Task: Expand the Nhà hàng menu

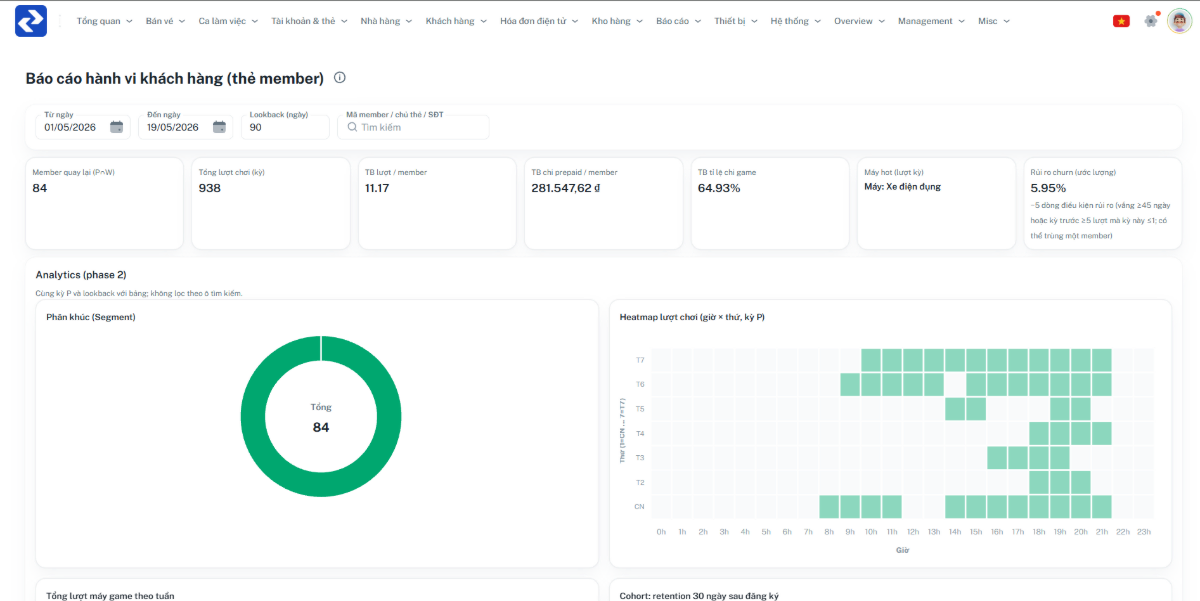Action: click(x=387, y=21)
